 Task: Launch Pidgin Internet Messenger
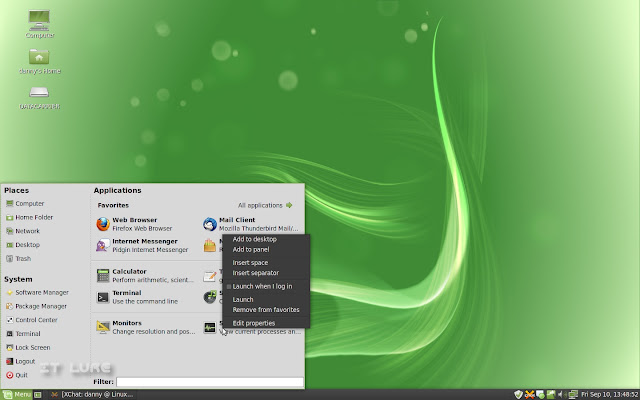(x=142, y=245)
